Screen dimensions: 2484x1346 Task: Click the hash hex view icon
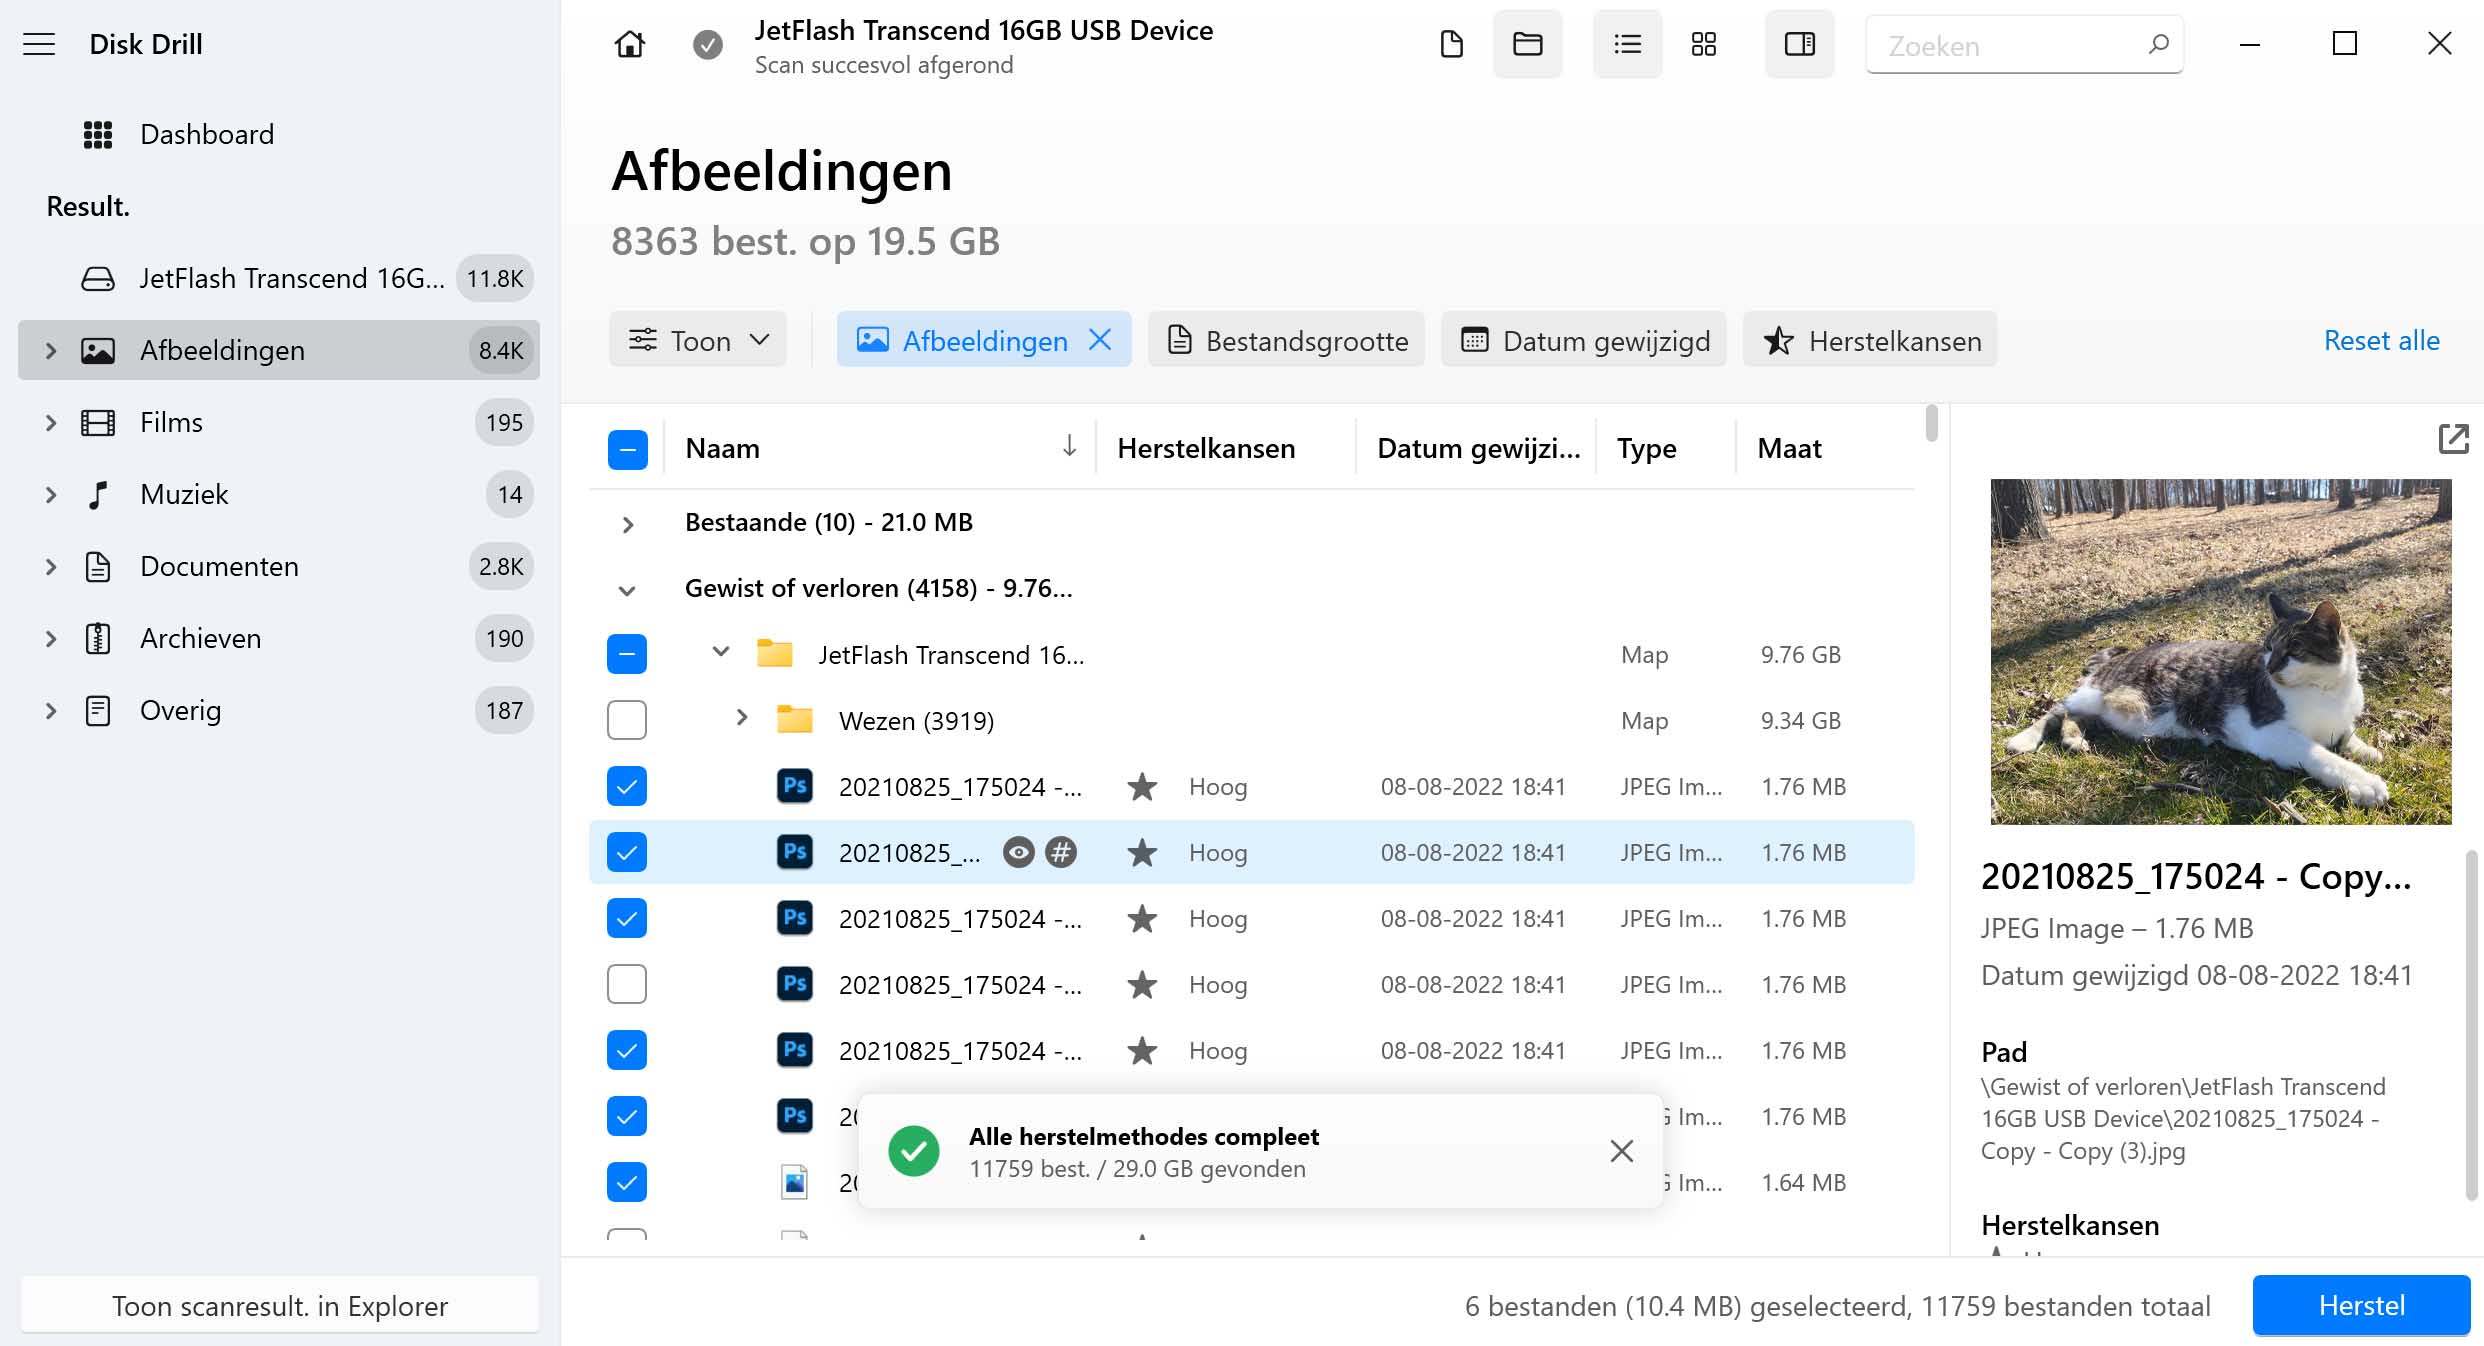(x=1060, y=852)
